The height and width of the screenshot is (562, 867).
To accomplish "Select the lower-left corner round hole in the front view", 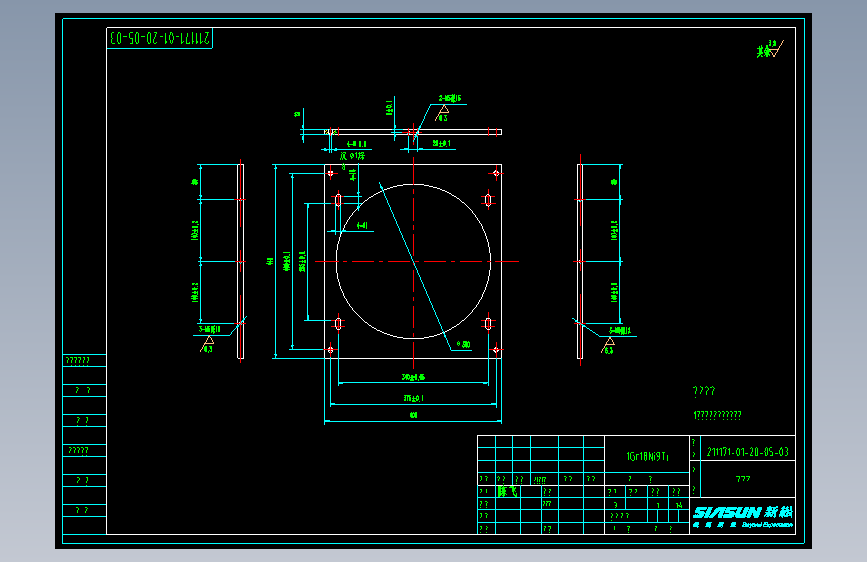I will [x=331, y=350].
